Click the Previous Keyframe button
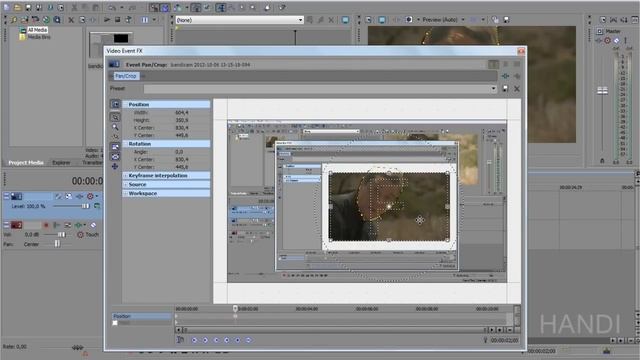The image size is (640, 360). click(x=205, y=340)
